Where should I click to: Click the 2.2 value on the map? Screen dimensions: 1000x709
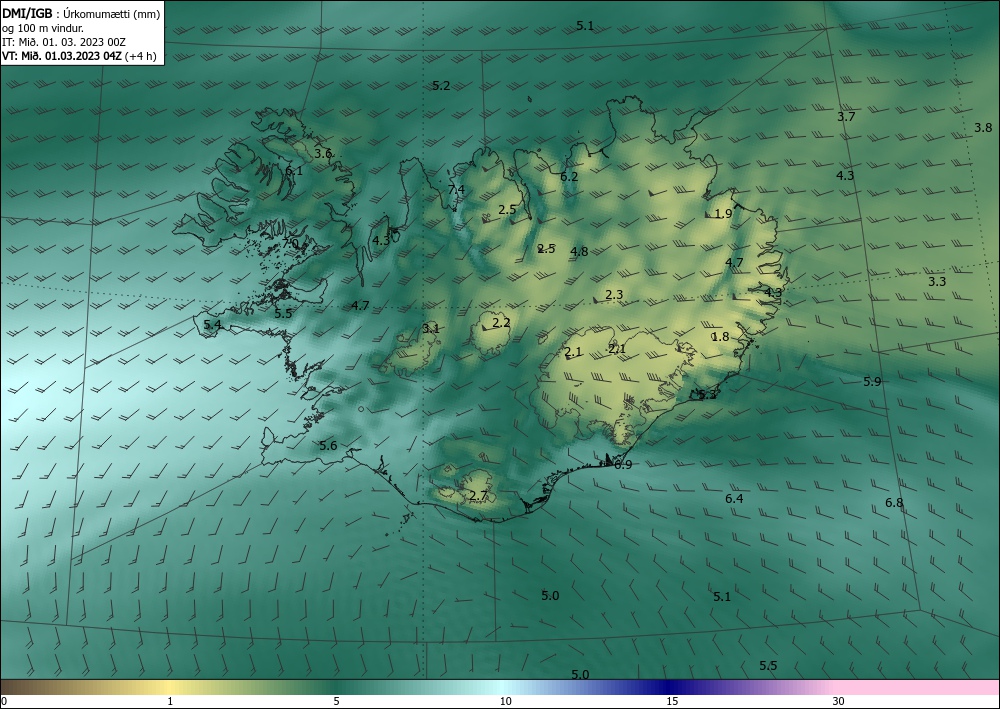502,323
